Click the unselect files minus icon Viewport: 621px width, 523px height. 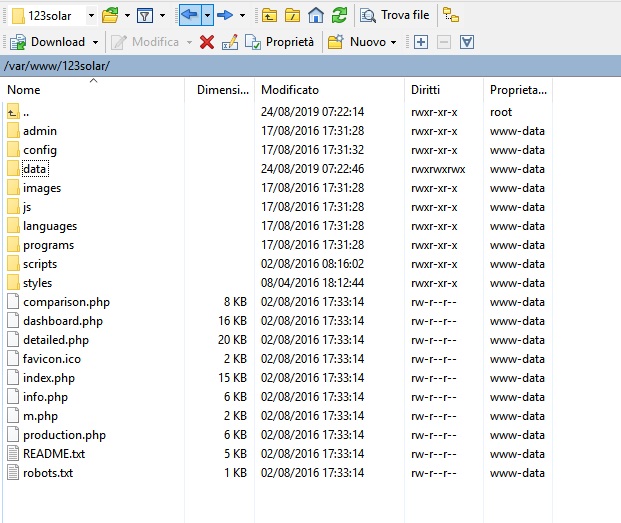[444, 42]
